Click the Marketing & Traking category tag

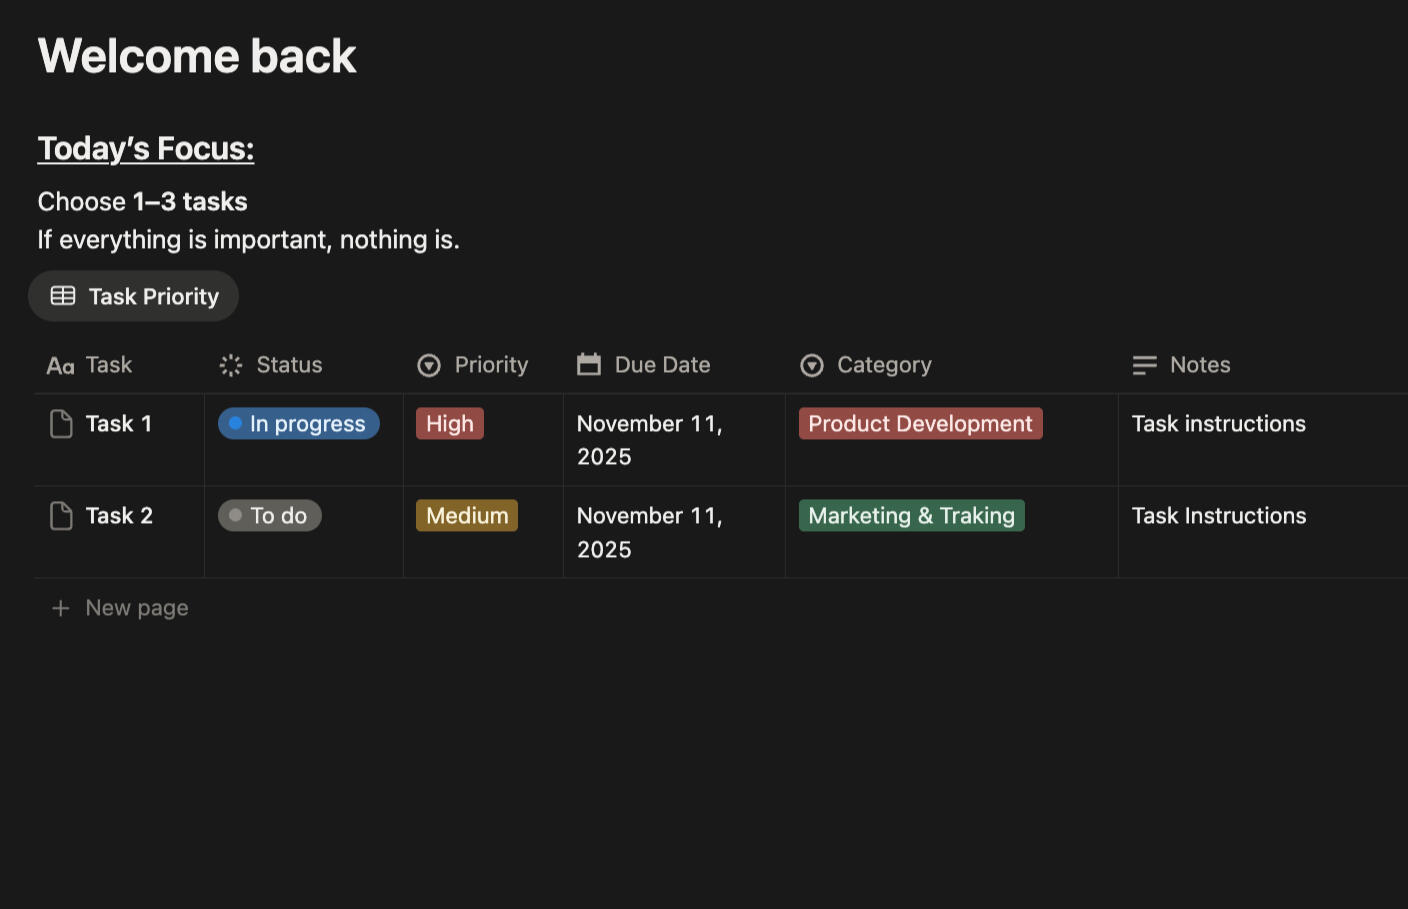(911, 516)
